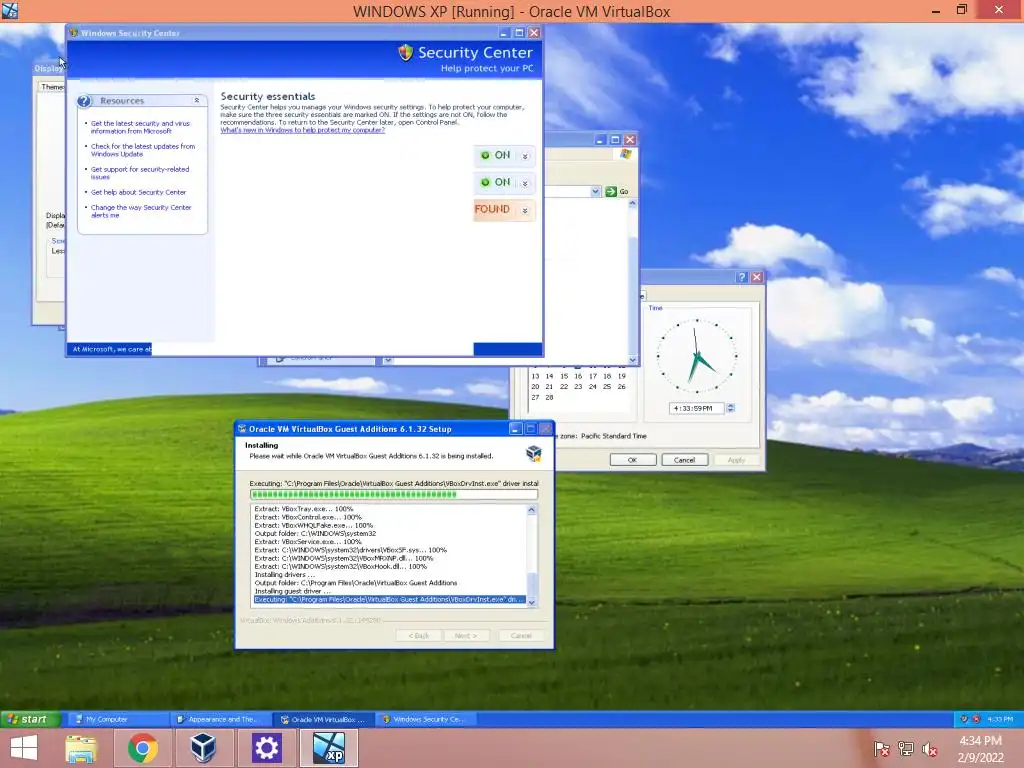Open Action Center flag in system tray

[x=881, y=749]
